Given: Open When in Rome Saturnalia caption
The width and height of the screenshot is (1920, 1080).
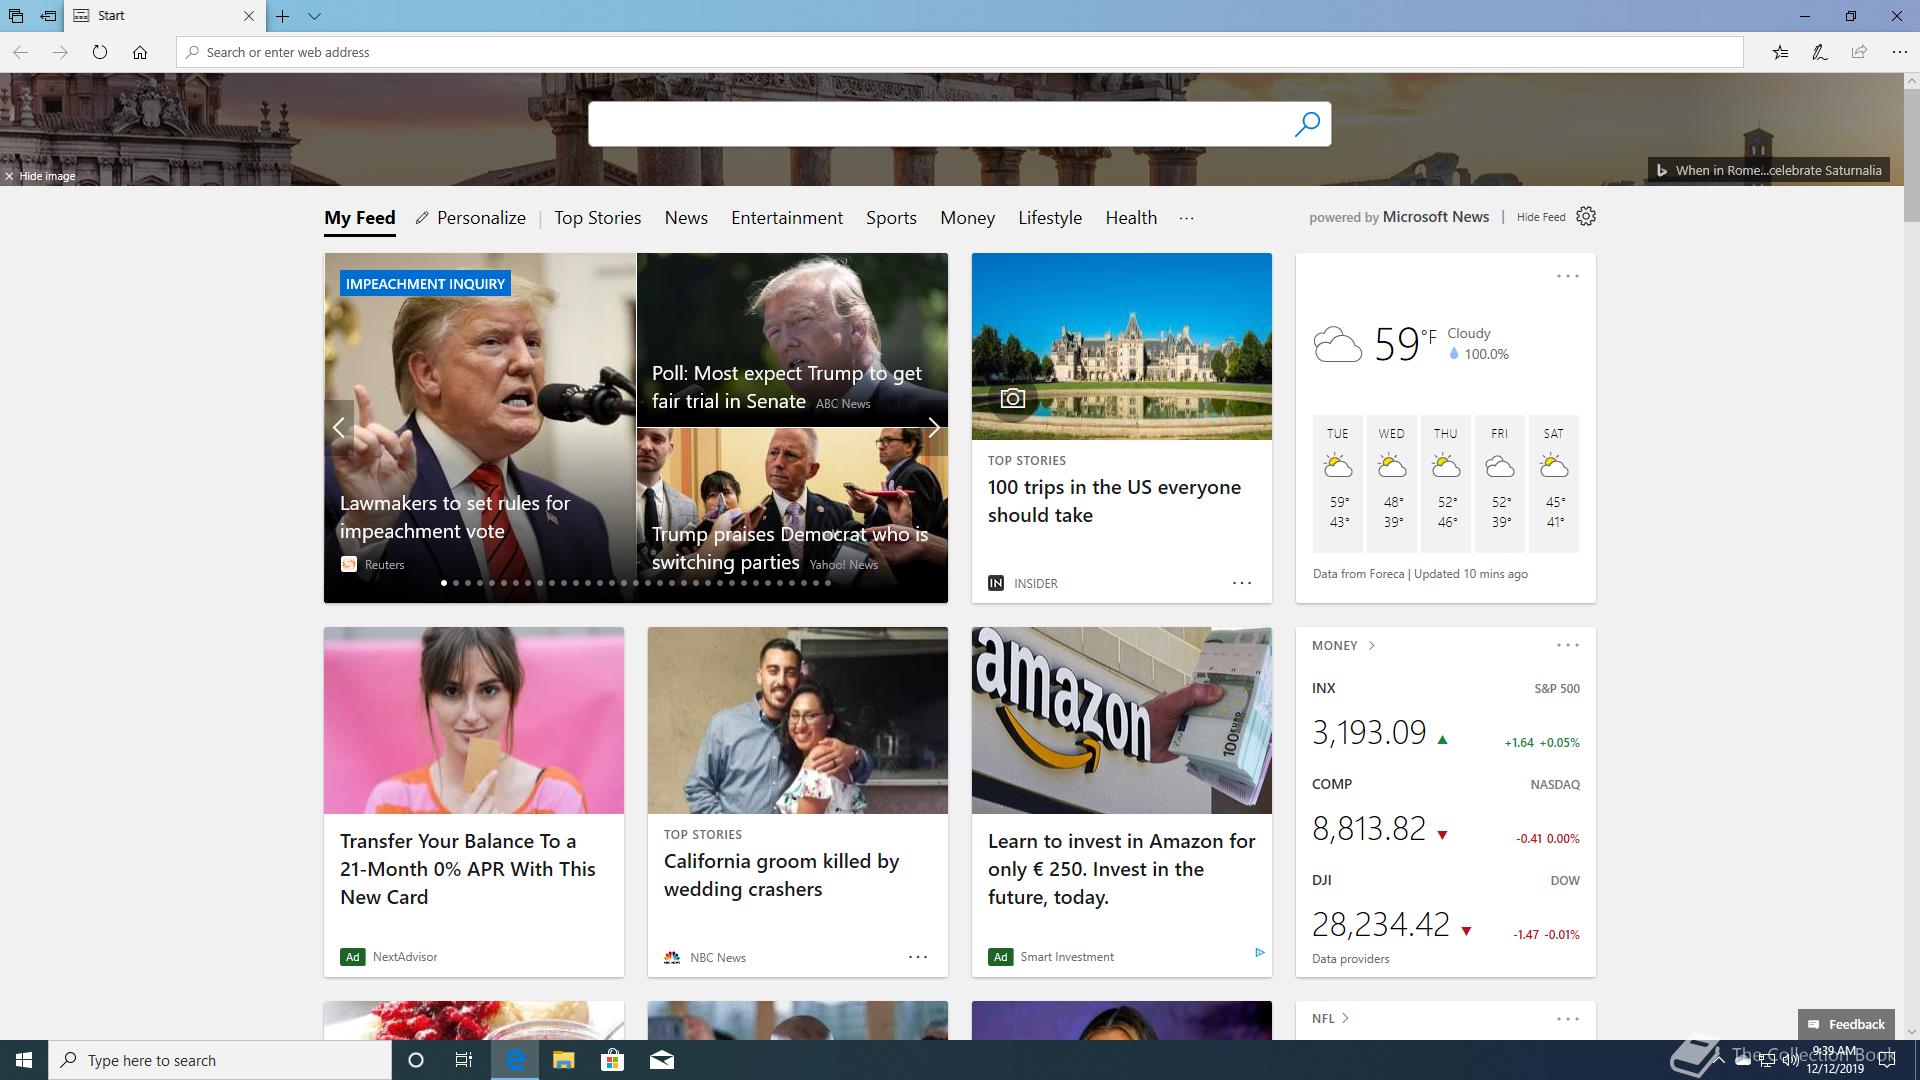Looking at the screenshot, I should pos(1769,170).
